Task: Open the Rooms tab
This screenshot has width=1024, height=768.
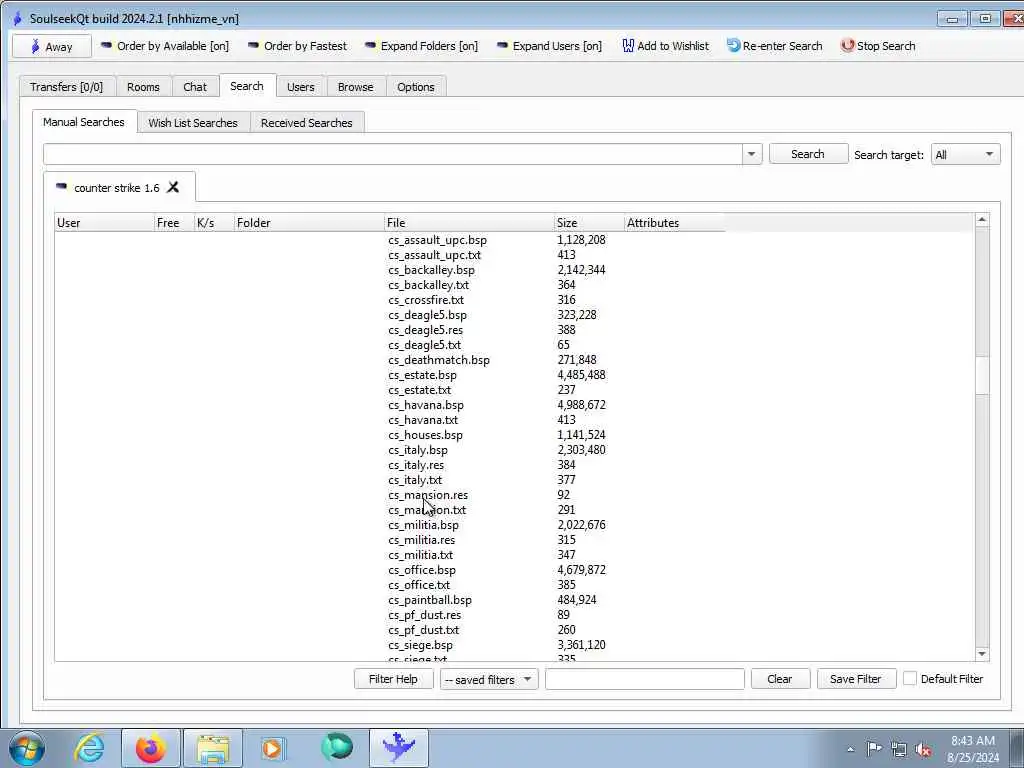Action: pyautogui.click(x=144, y=87)
